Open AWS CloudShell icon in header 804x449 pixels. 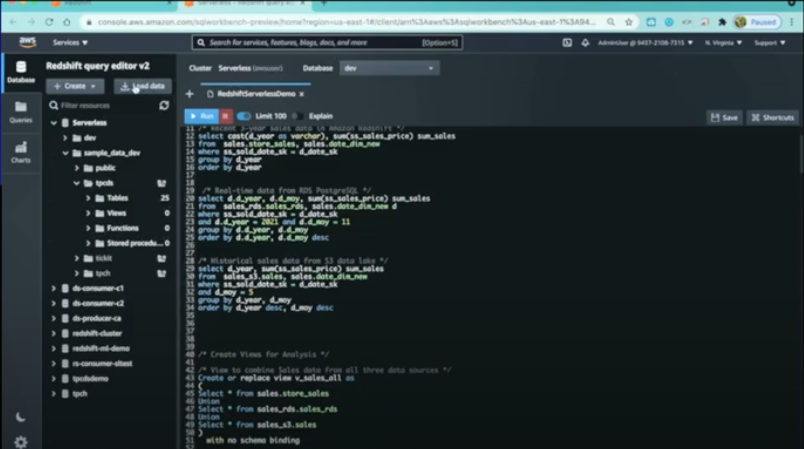[567, 43]
